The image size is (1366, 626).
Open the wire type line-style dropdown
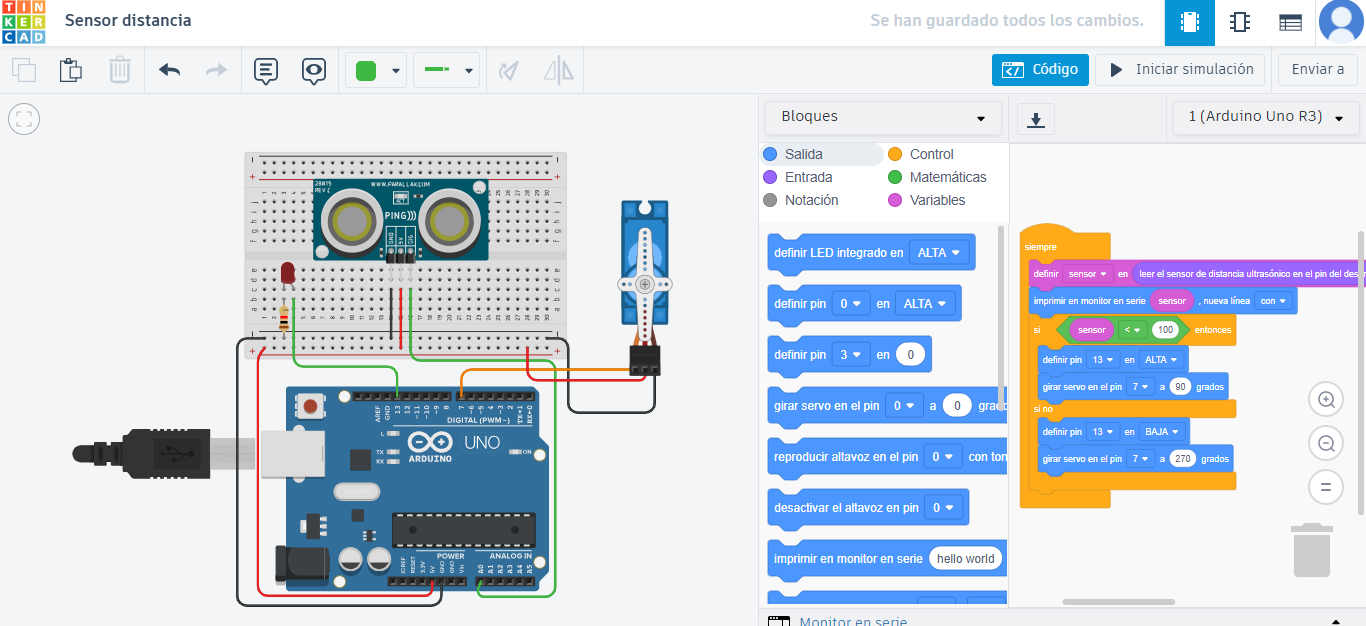446,70
